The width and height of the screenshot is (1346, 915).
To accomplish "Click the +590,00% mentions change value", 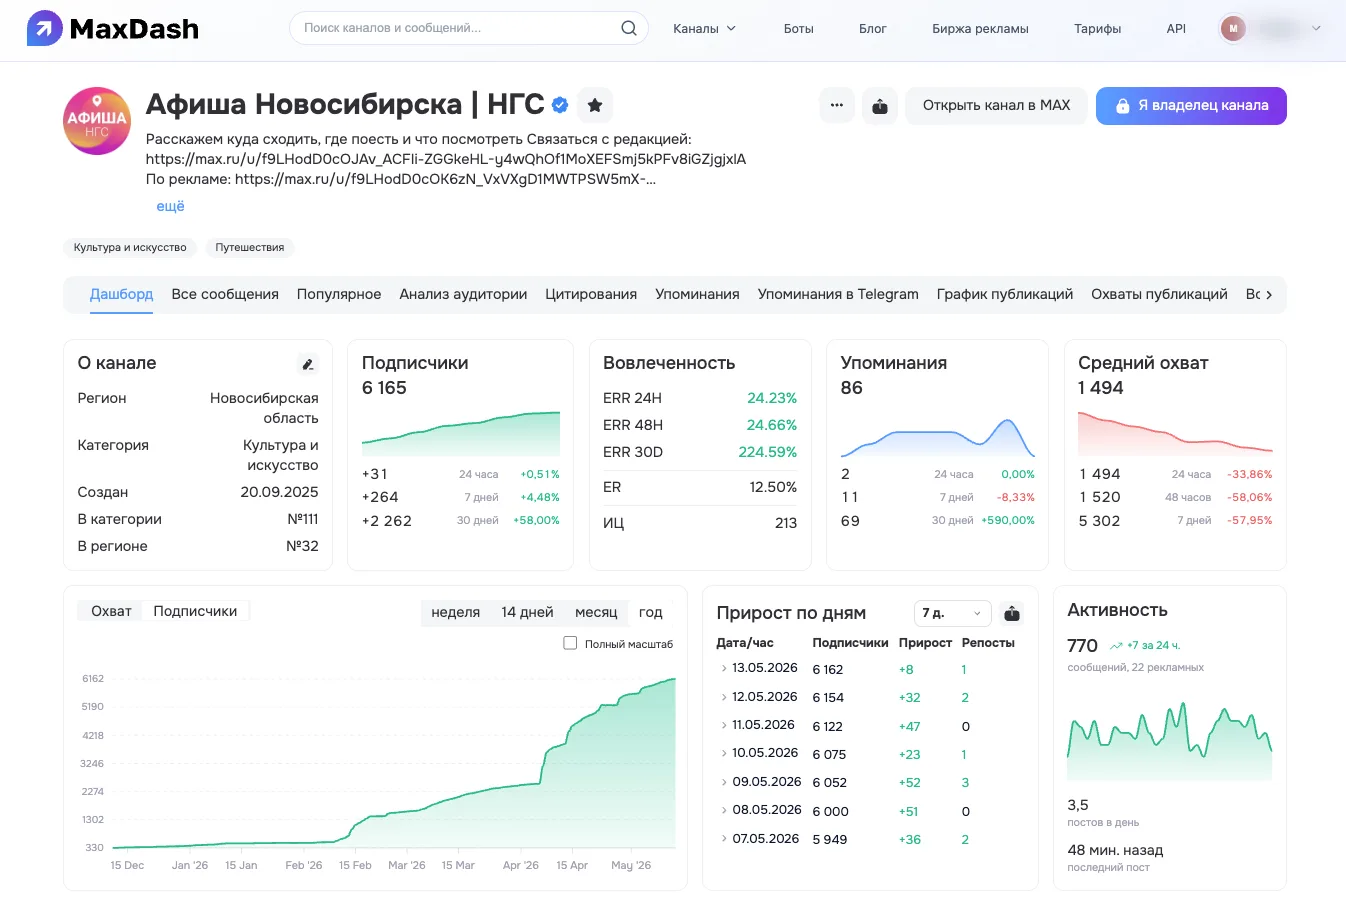I will pos(1008,520).
